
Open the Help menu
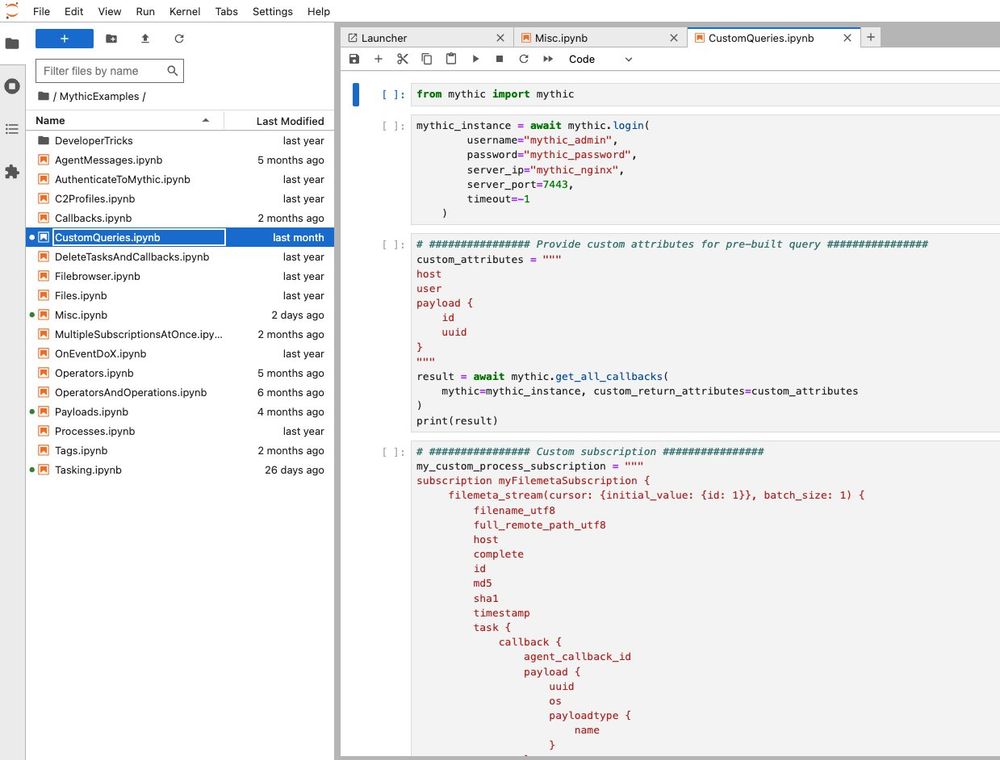click(x=318, y=11)
